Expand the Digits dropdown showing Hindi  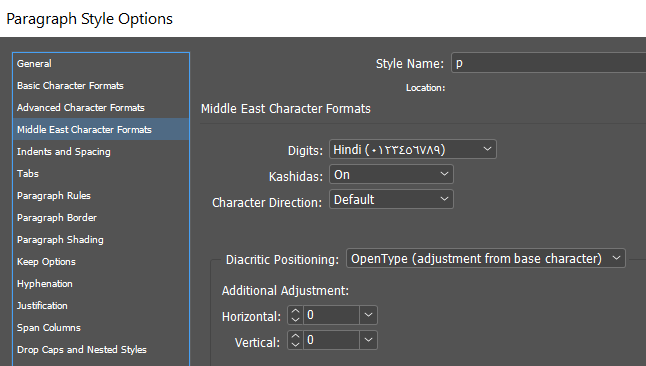coord(413,149)
